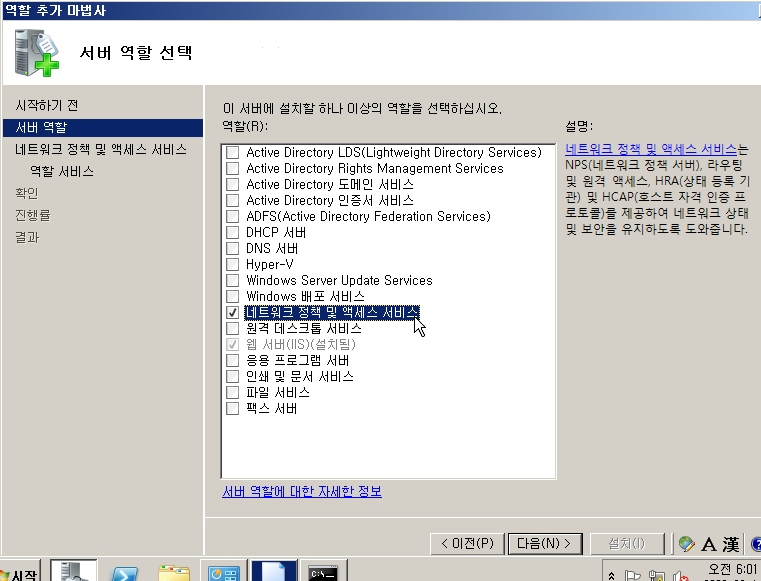Check the 응용 프로그램 서버 checkbox
The height and width of the screenshot is (581, 761).
[x=232, y=361]
